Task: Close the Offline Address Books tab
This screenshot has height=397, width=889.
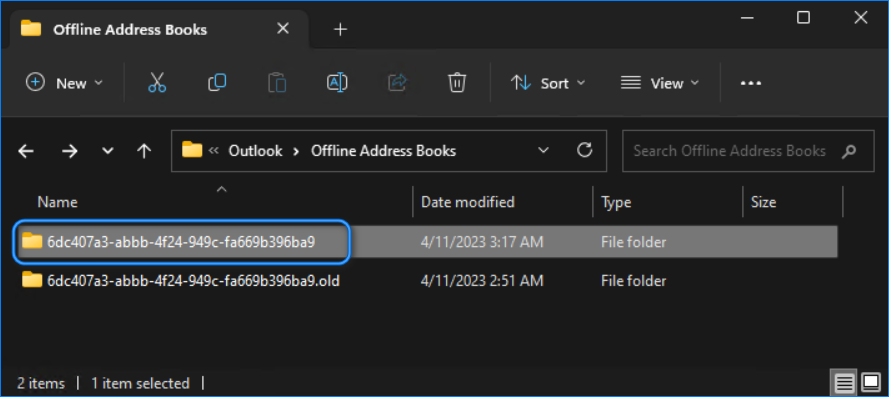Action: click(282, 28)
